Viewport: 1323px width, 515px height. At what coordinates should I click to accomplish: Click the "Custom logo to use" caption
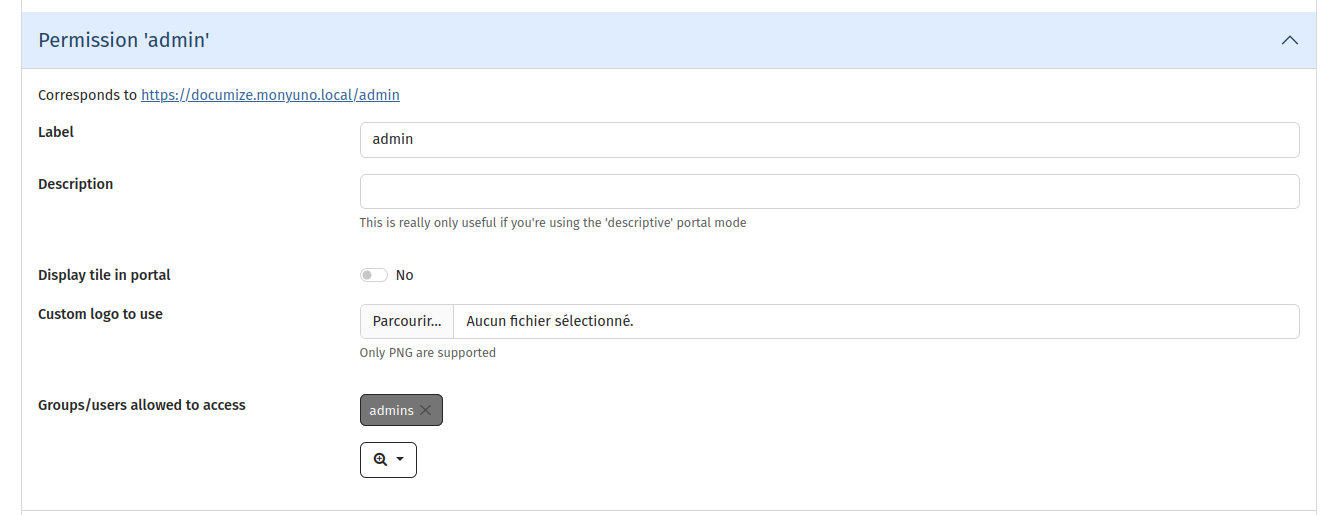click(100, 314)
